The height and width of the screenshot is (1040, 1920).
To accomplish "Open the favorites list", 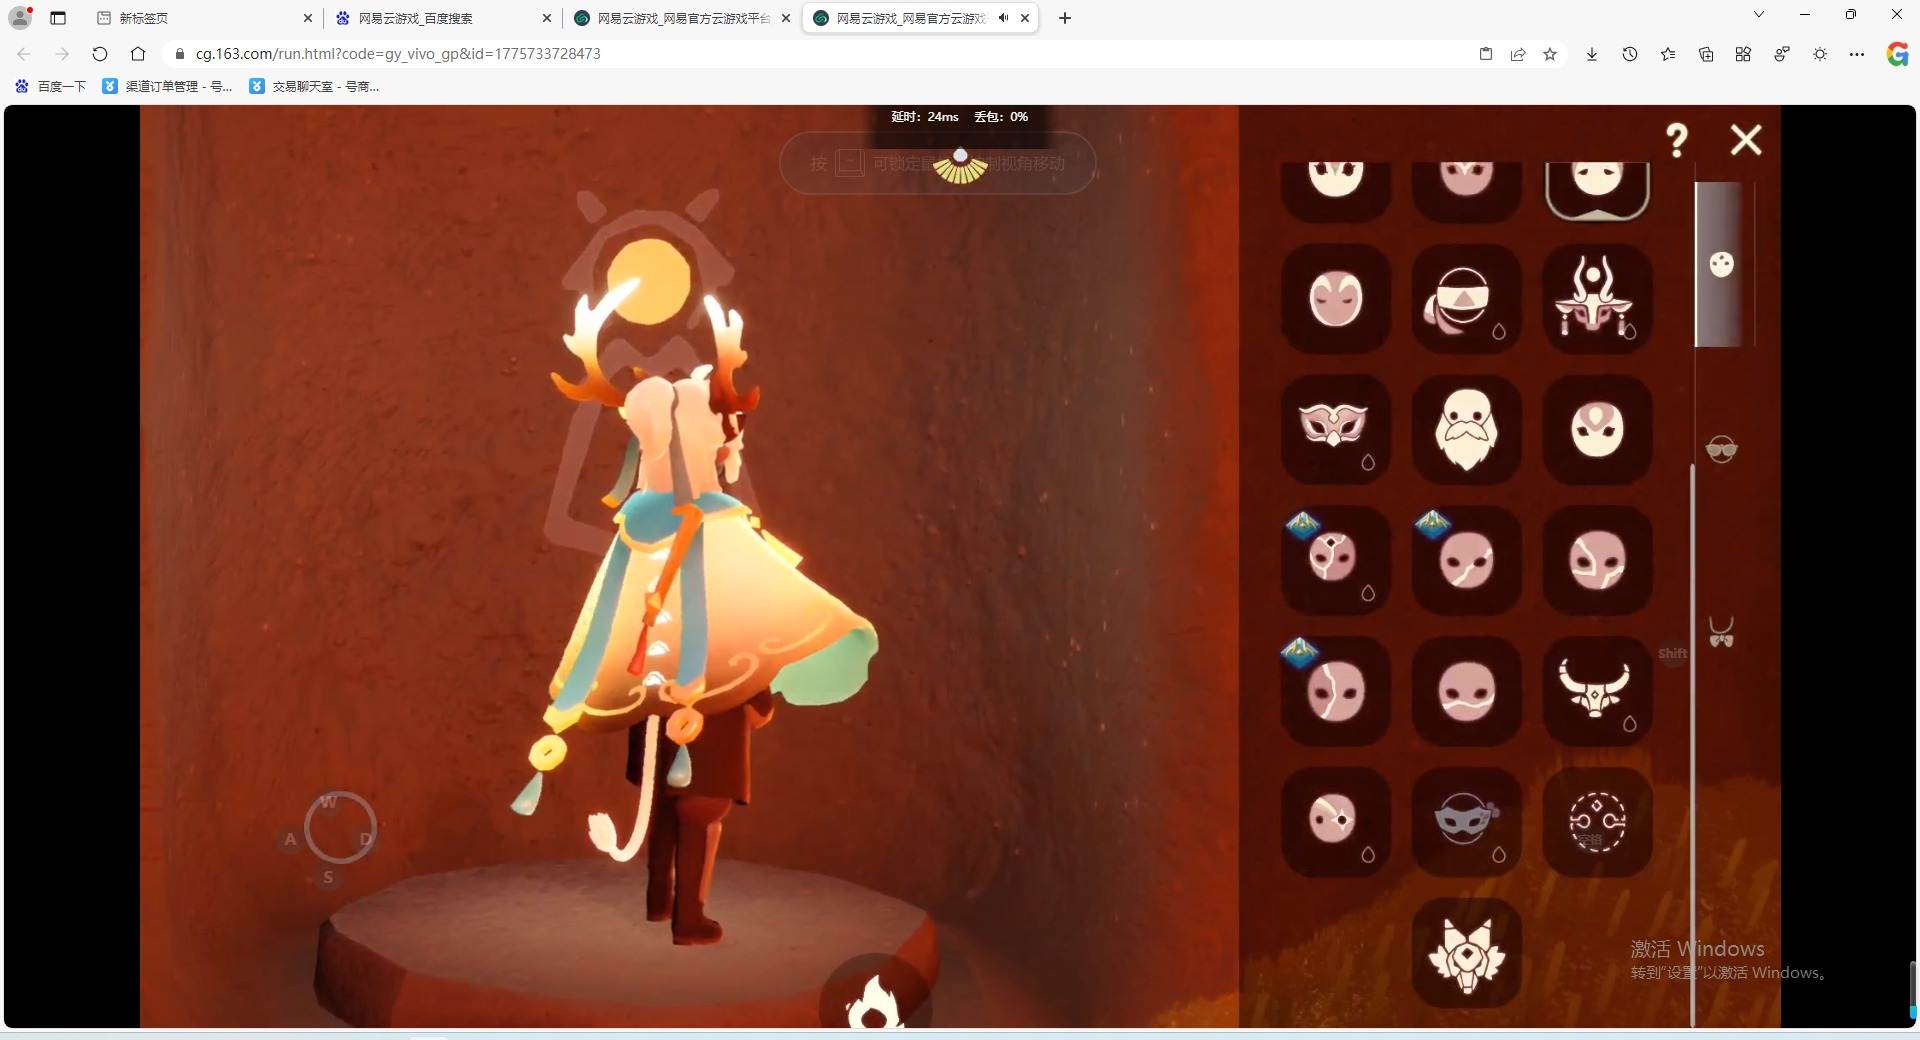I will click(1668, 54).
